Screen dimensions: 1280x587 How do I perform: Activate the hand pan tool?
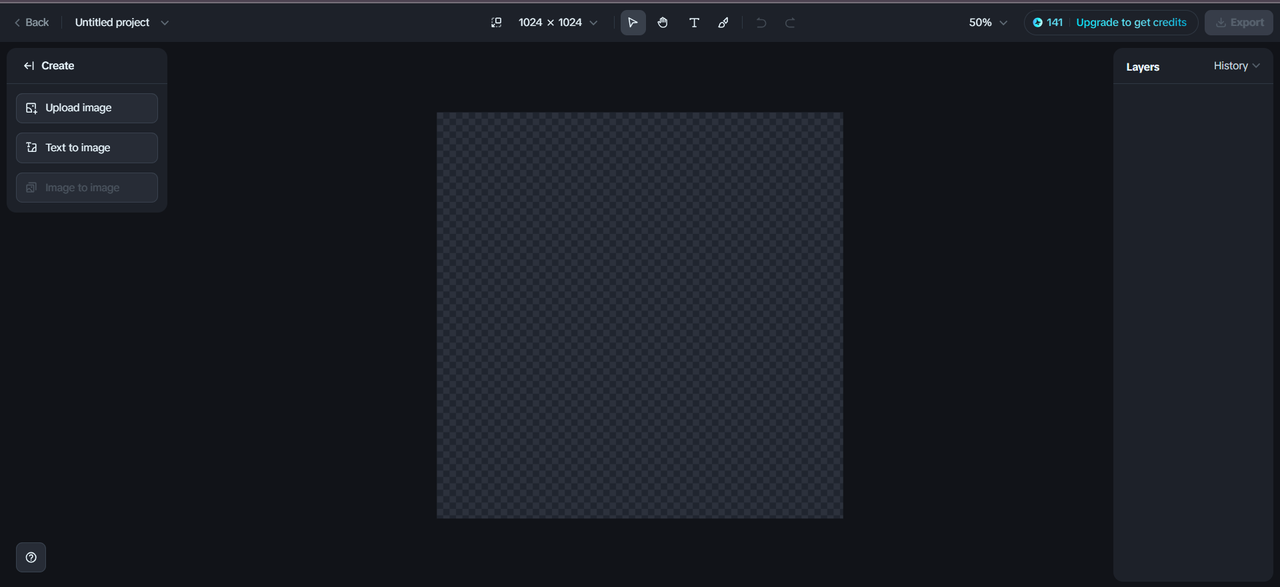click(x=663, y=22)
